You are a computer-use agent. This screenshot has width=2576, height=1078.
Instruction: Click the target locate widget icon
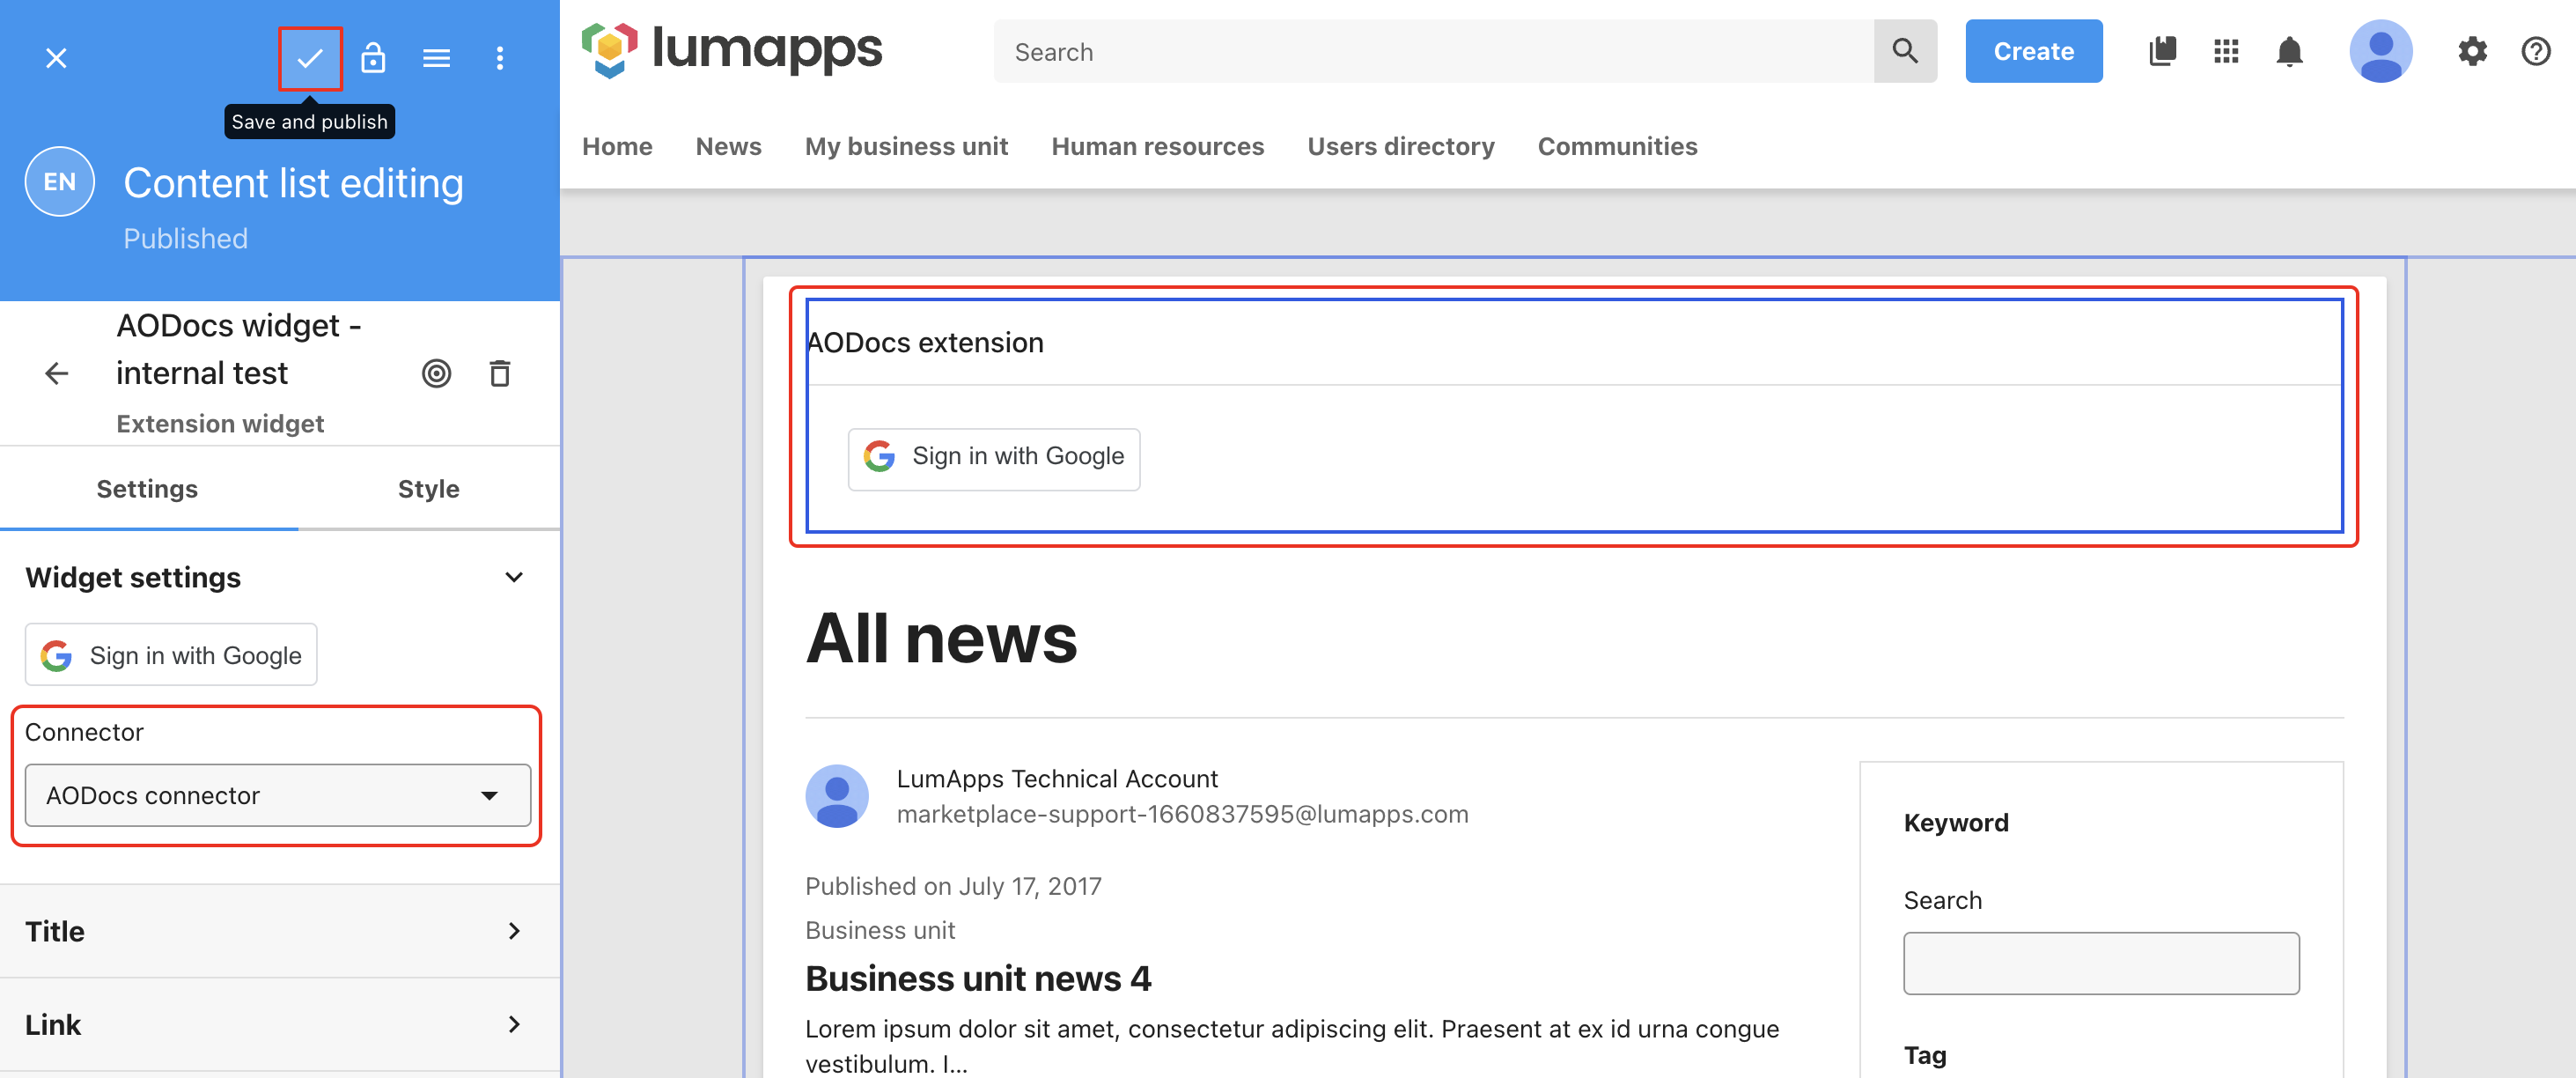436,374
